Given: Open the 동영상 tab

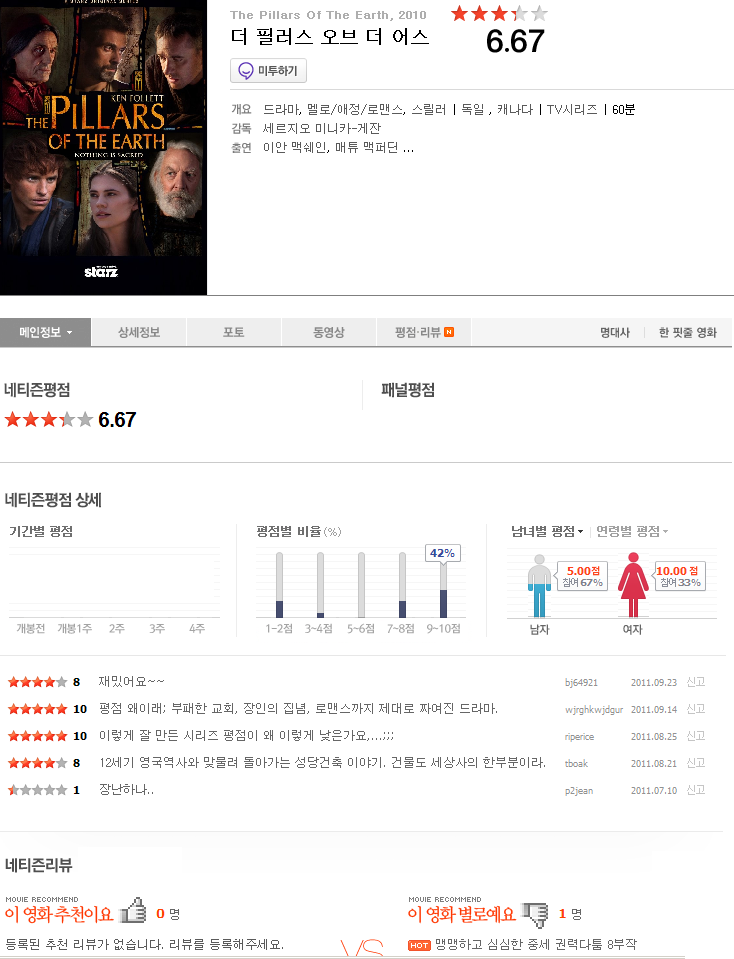Looking at the screenshot, I should pos(328,332).
